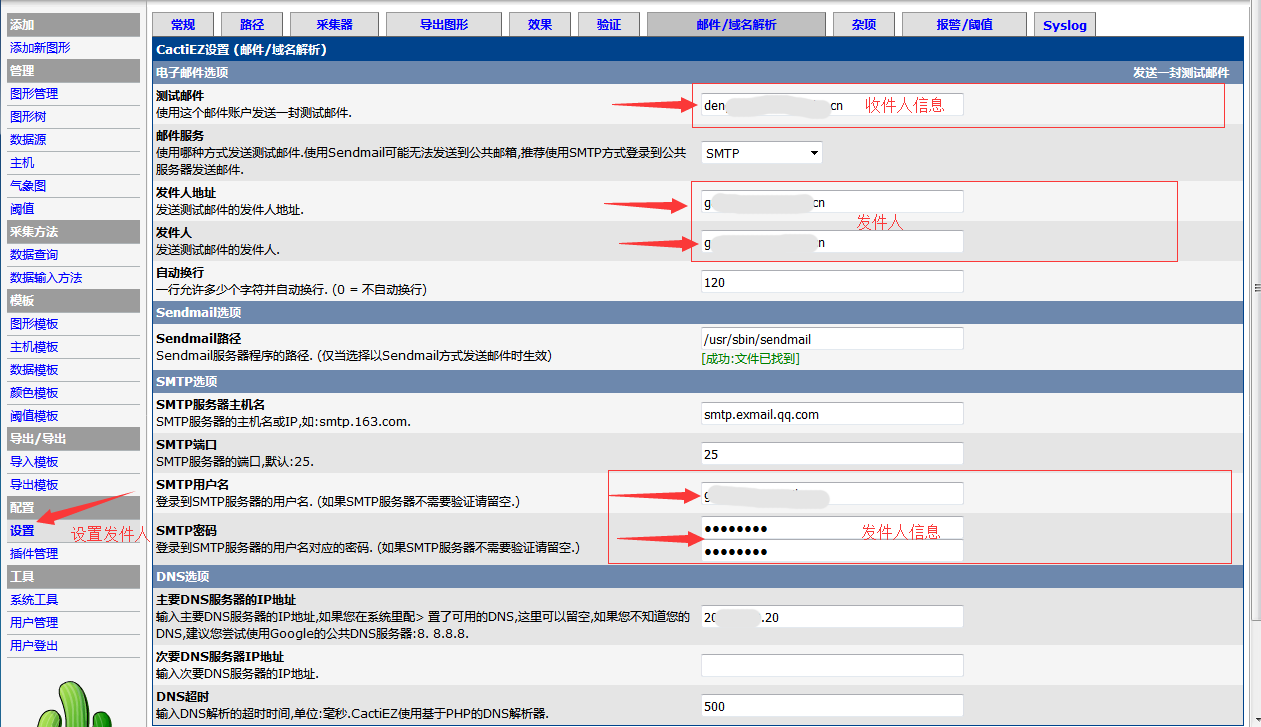Click the 次要DNS服务器IP地址 empty field
This screenshot has width=1261, height=727.
click(x=832, y=665)
